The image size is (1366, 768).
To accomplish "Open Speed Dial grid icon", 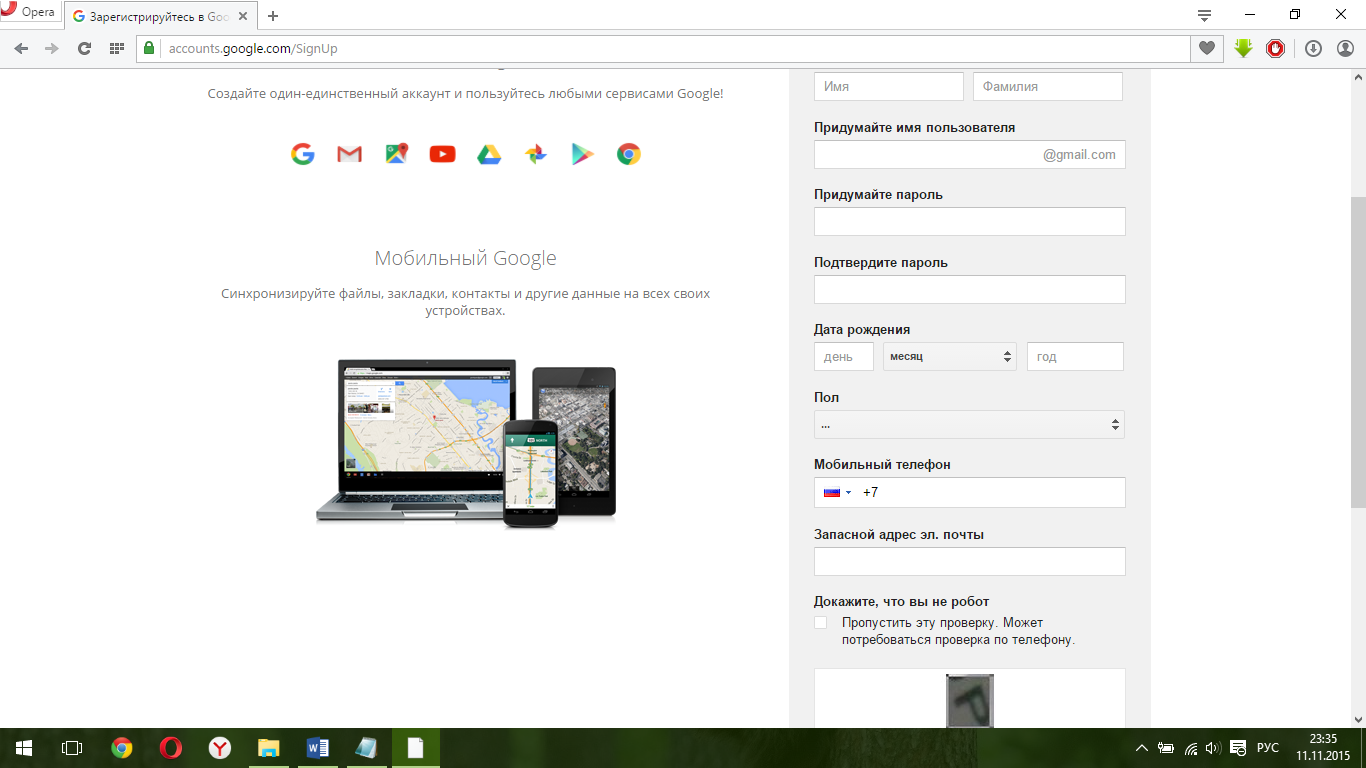I will pos(117,48).
